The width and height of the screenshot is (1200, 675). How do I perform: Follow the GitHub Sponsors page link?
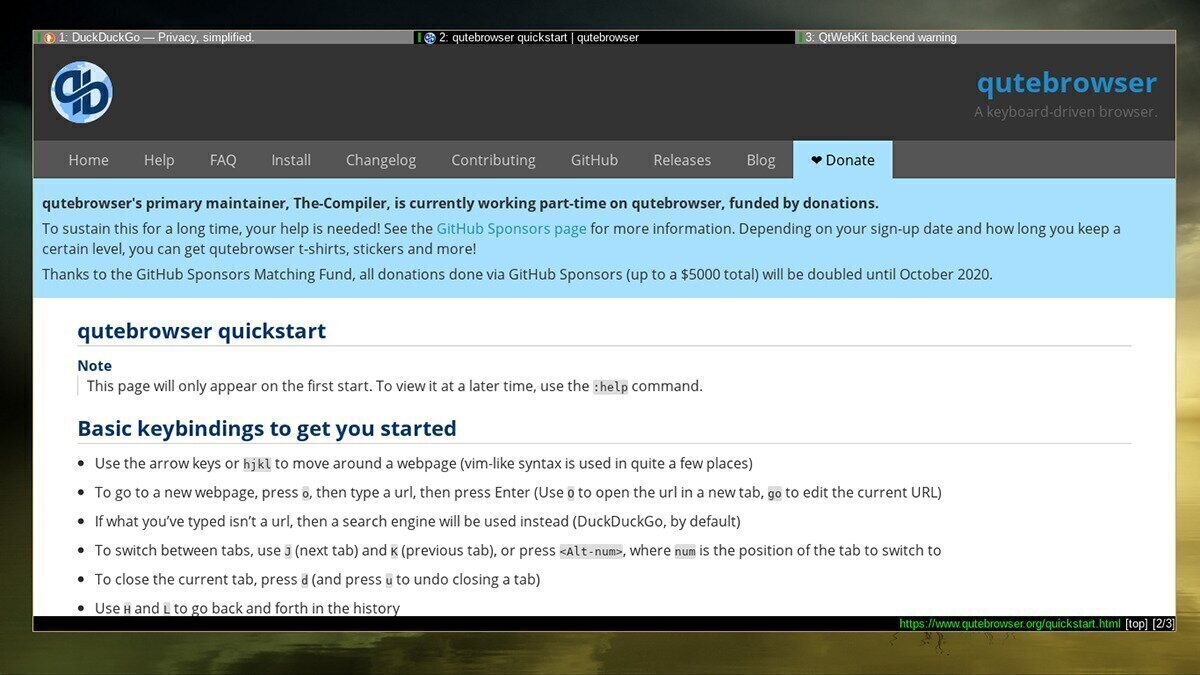point(511,228)
